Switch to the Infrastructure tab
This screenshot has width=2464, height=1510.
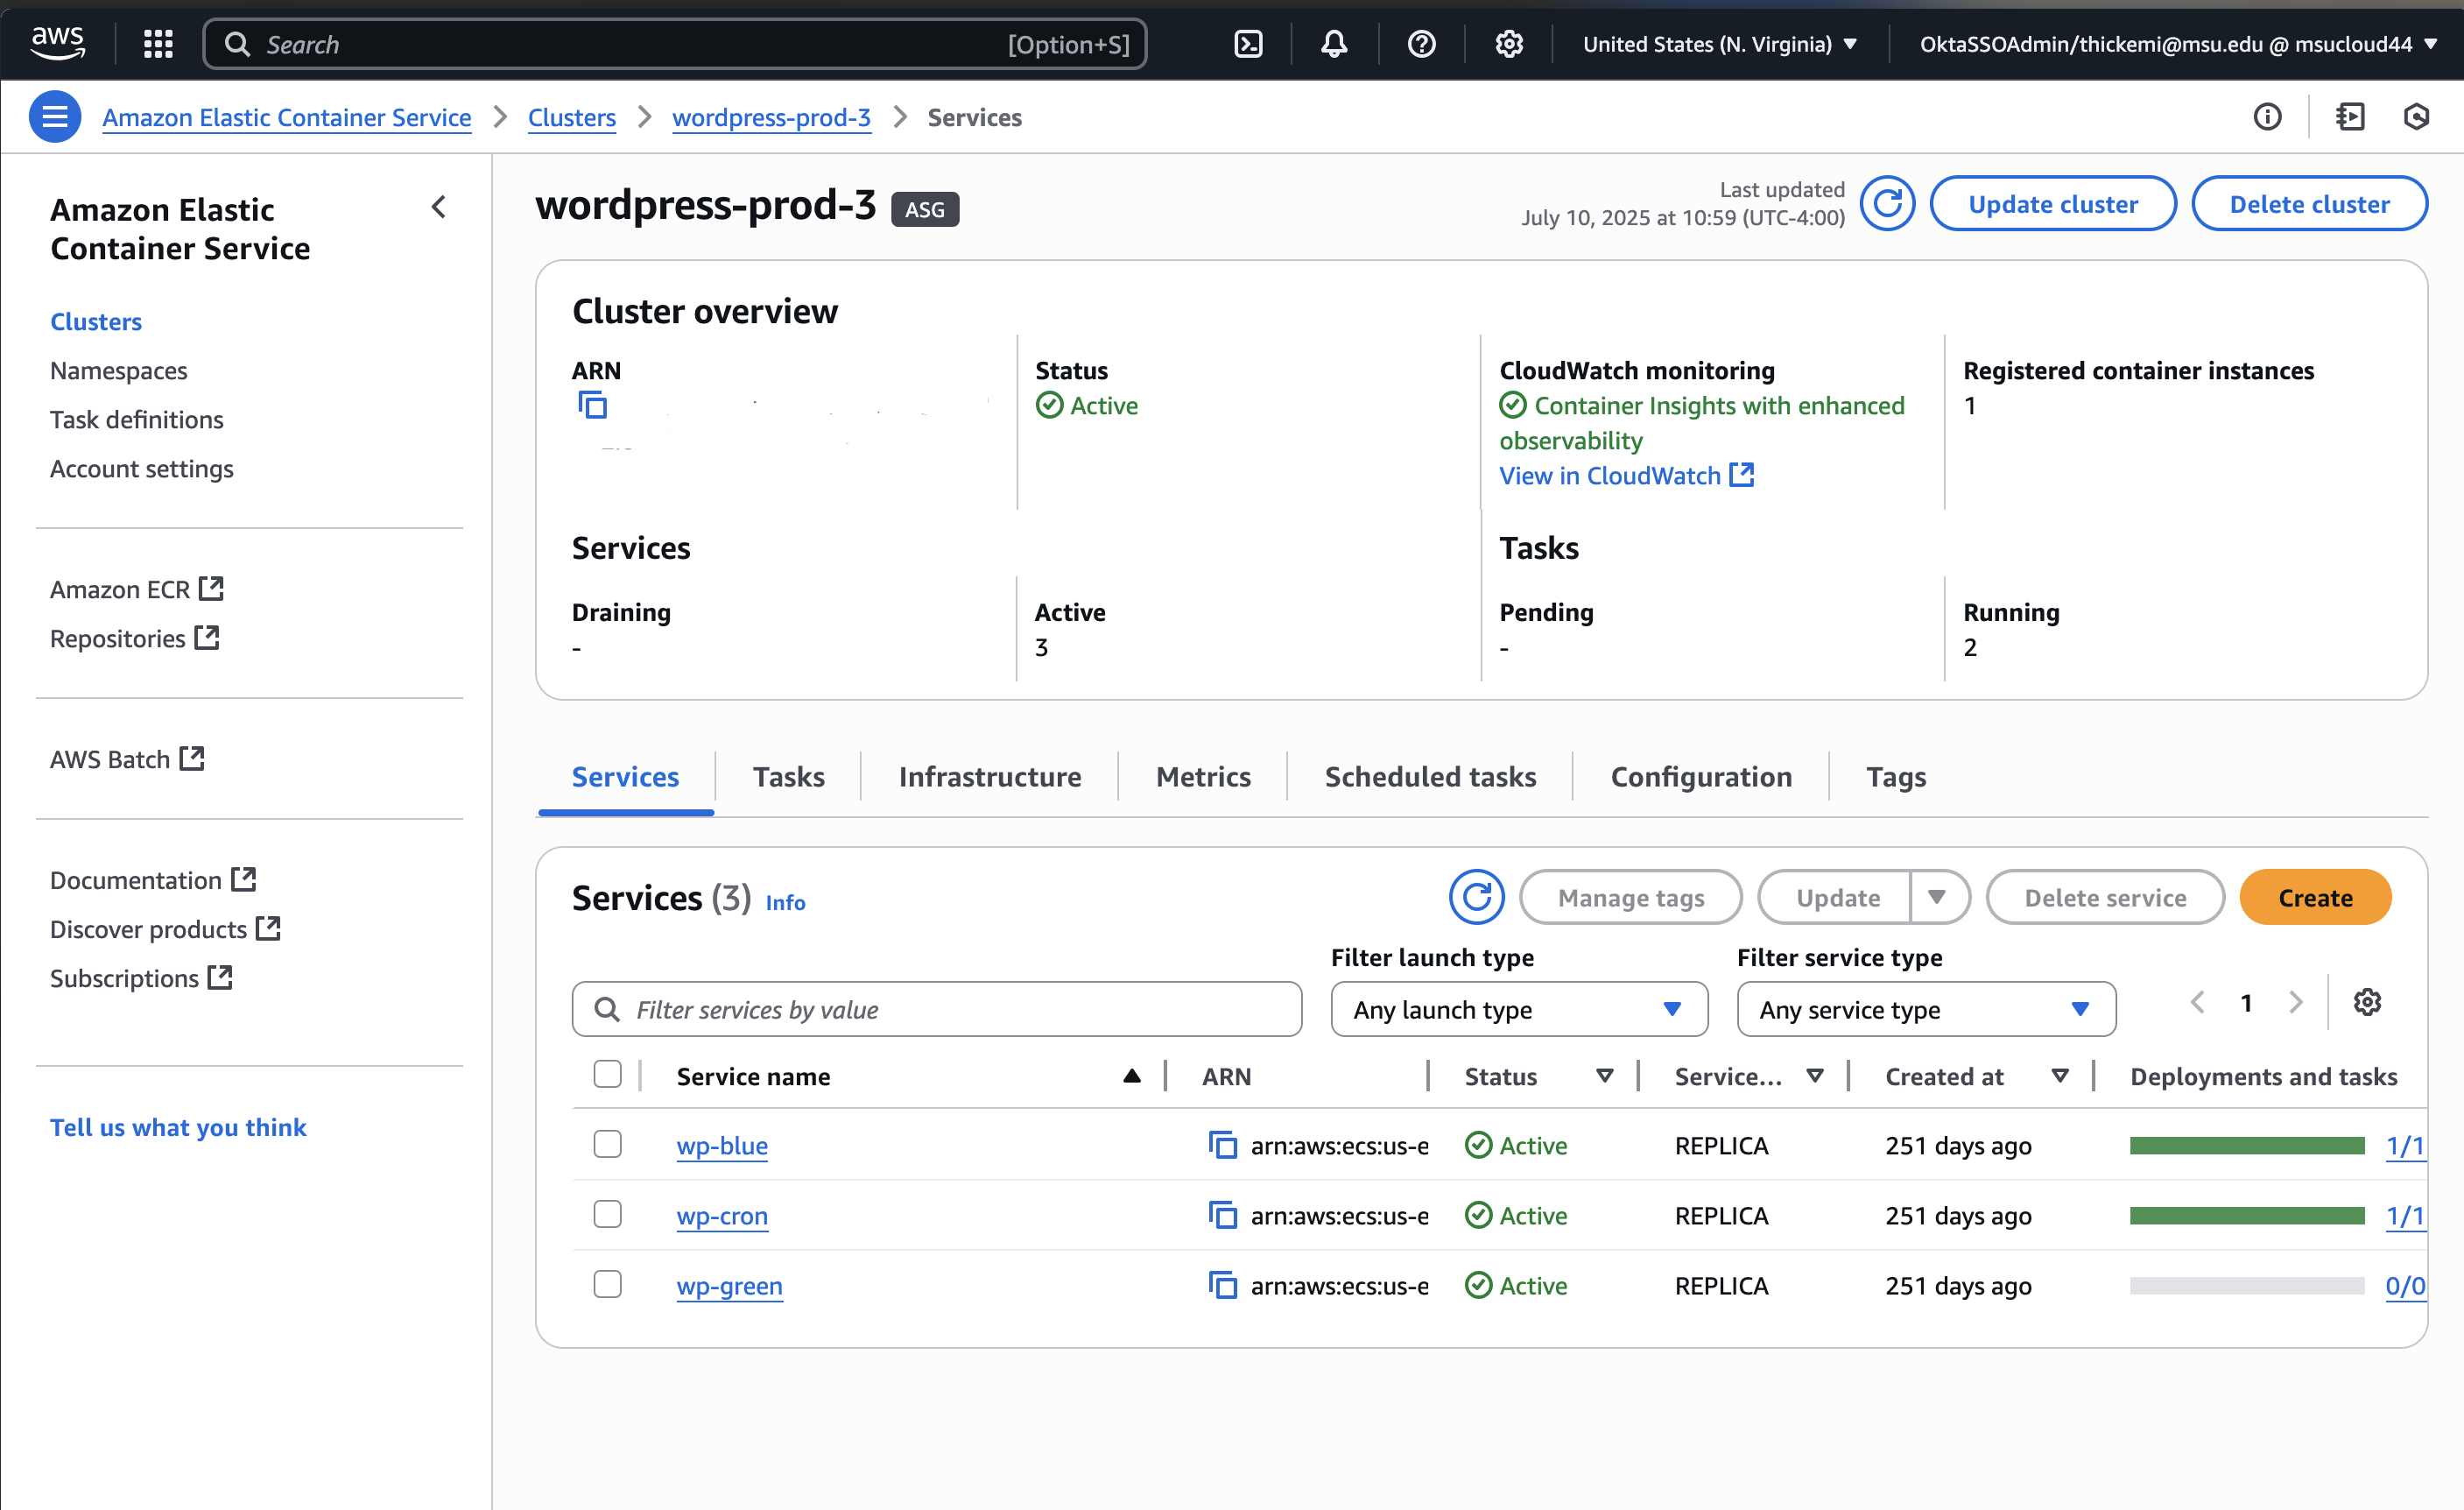coord(989,776)
